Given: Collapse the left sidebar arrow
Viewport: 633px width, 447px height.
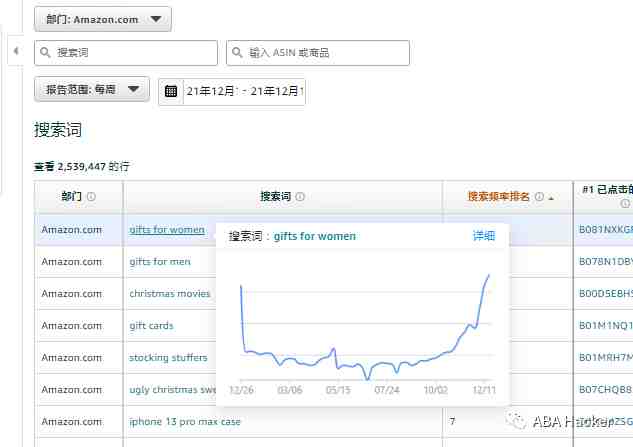Looking at the screenshot, I should tap(16, 51).
